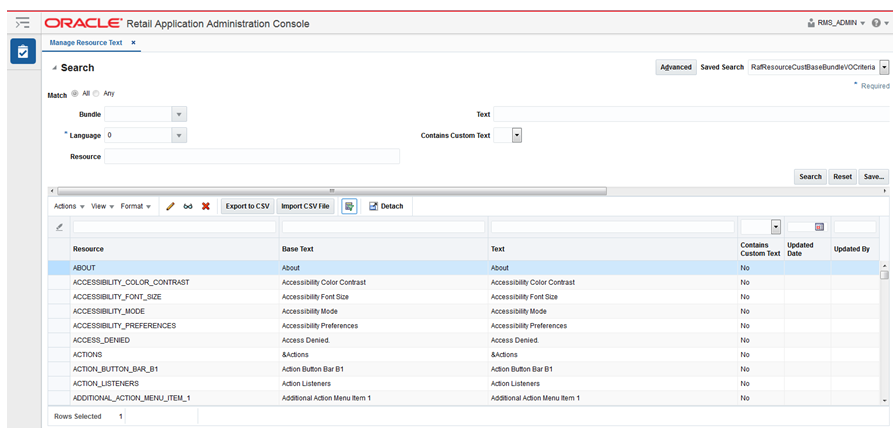Viewport: 894px width, 428px height.
Task: Click the Reset button
Action: (842, 177)
